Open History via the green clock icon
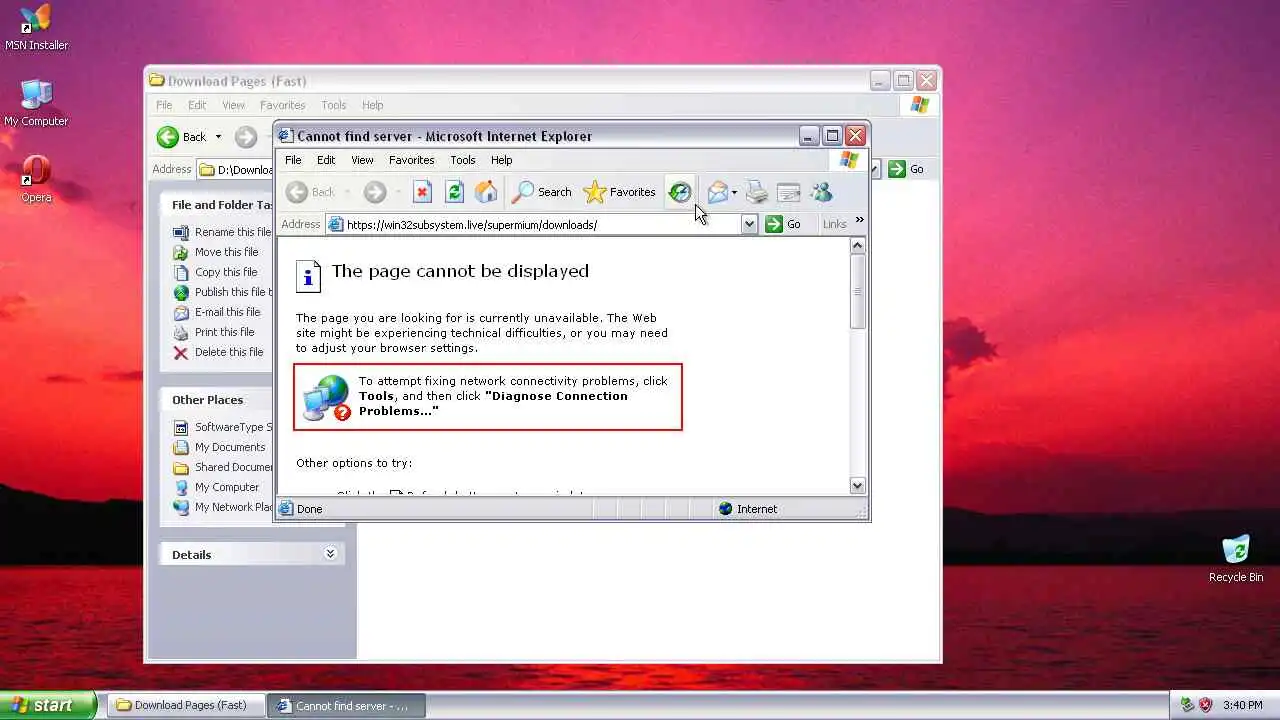 coord(680,192)
